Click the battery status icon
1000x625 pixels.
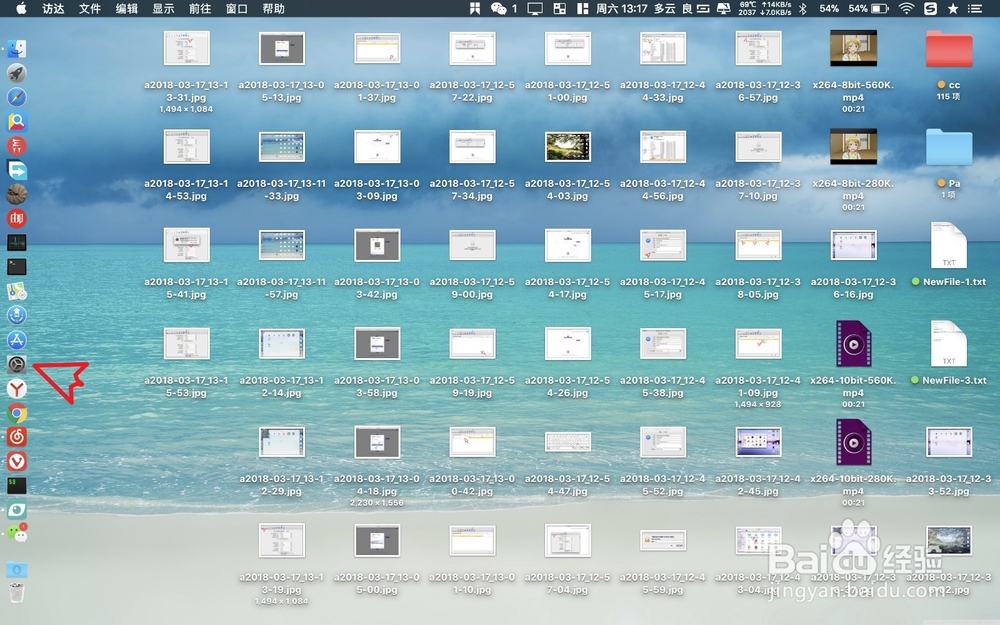[x=881, y=8]
